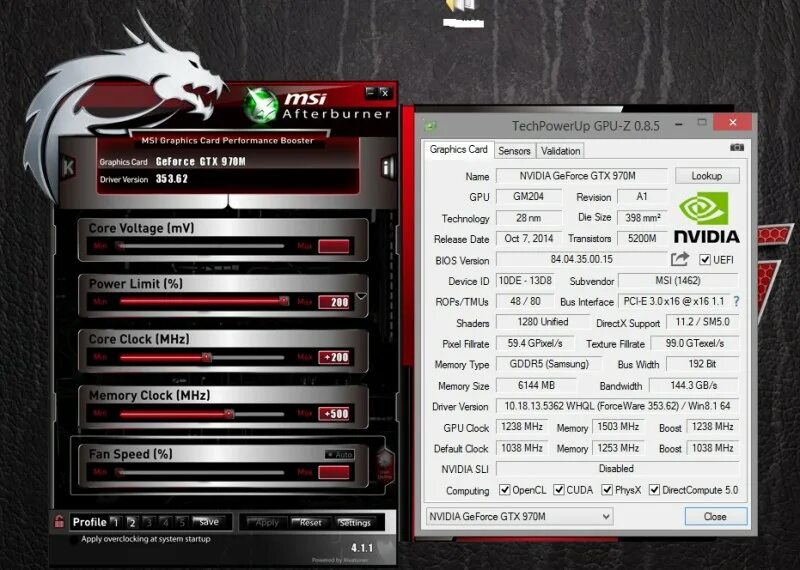Toggle the DirectCompute 5.0 checkbox
Screen dimensions: 800x570
[654, 490]
